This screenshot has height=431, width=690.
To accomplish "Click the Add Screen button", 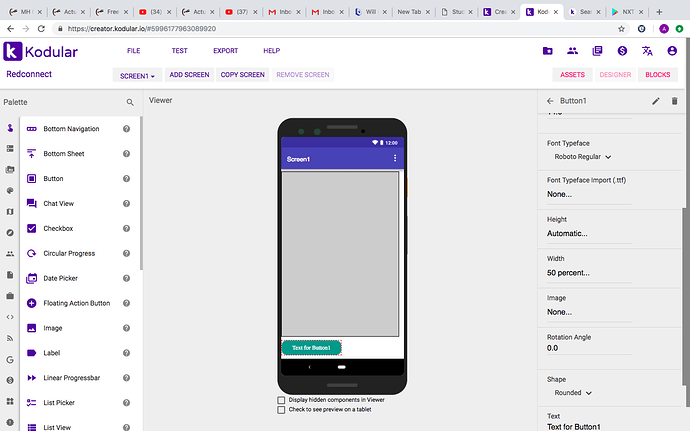I will pyautogui.click(x=189, y=75).
